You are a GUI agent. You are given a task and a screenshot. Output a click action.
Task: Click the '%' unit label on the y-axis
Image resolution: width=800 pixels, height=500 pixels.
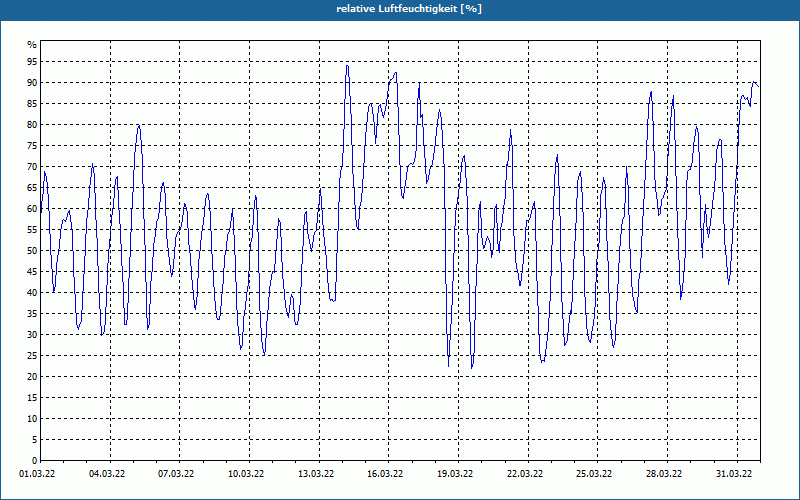(32, 45)
